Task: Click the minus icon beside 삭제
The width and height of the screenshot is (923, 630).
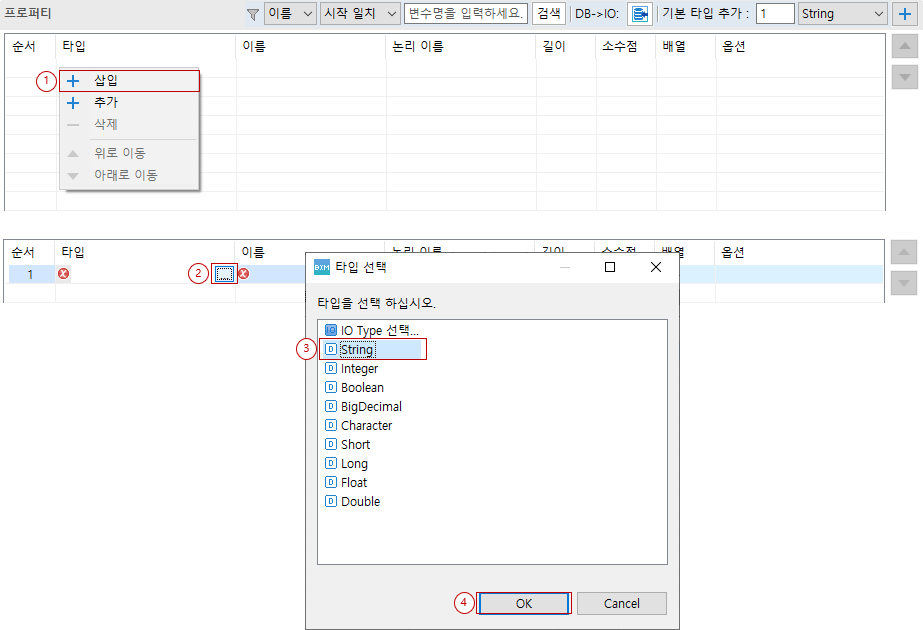Action: click(72, 125)
